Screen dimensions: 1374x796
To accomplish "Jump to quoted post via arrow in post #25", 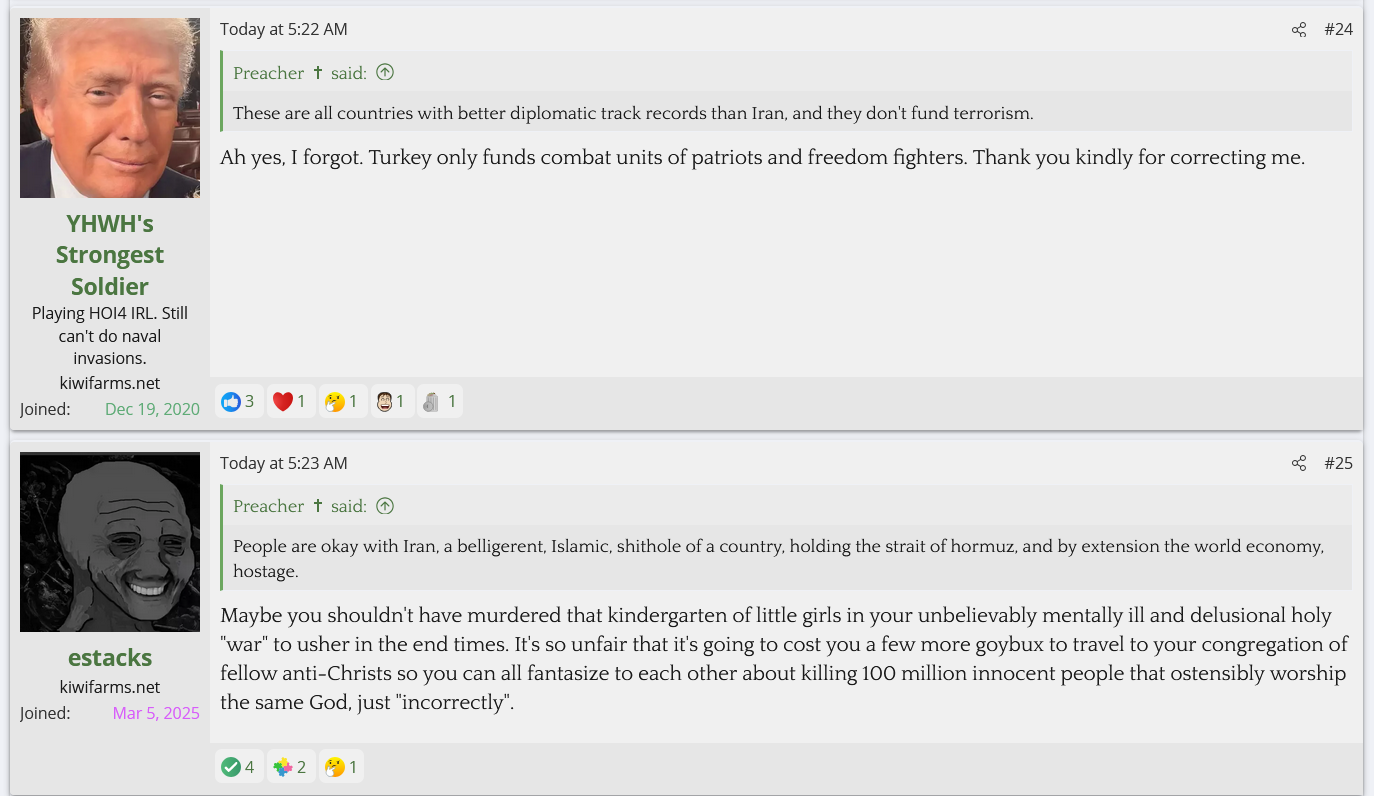I will [x=385, y=506].
